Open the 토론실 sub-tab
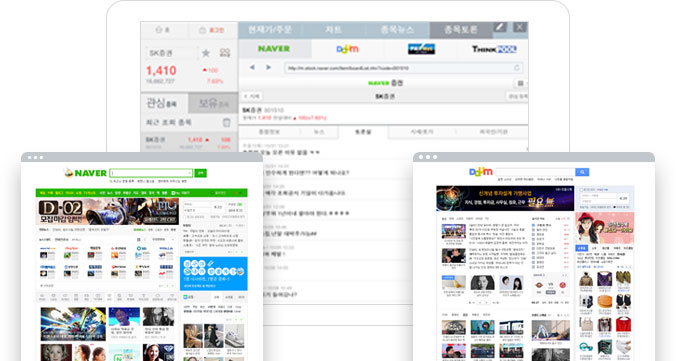Viewport: 676px width, 361px height. coord(363,132)
